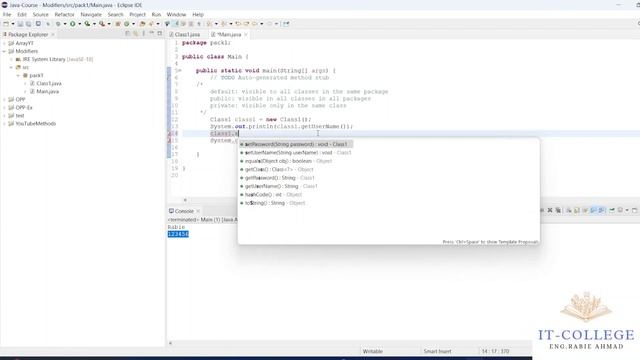Switch to the Class1.java editor tab
Screen dimensions: 640x360
tap(184, 35)
